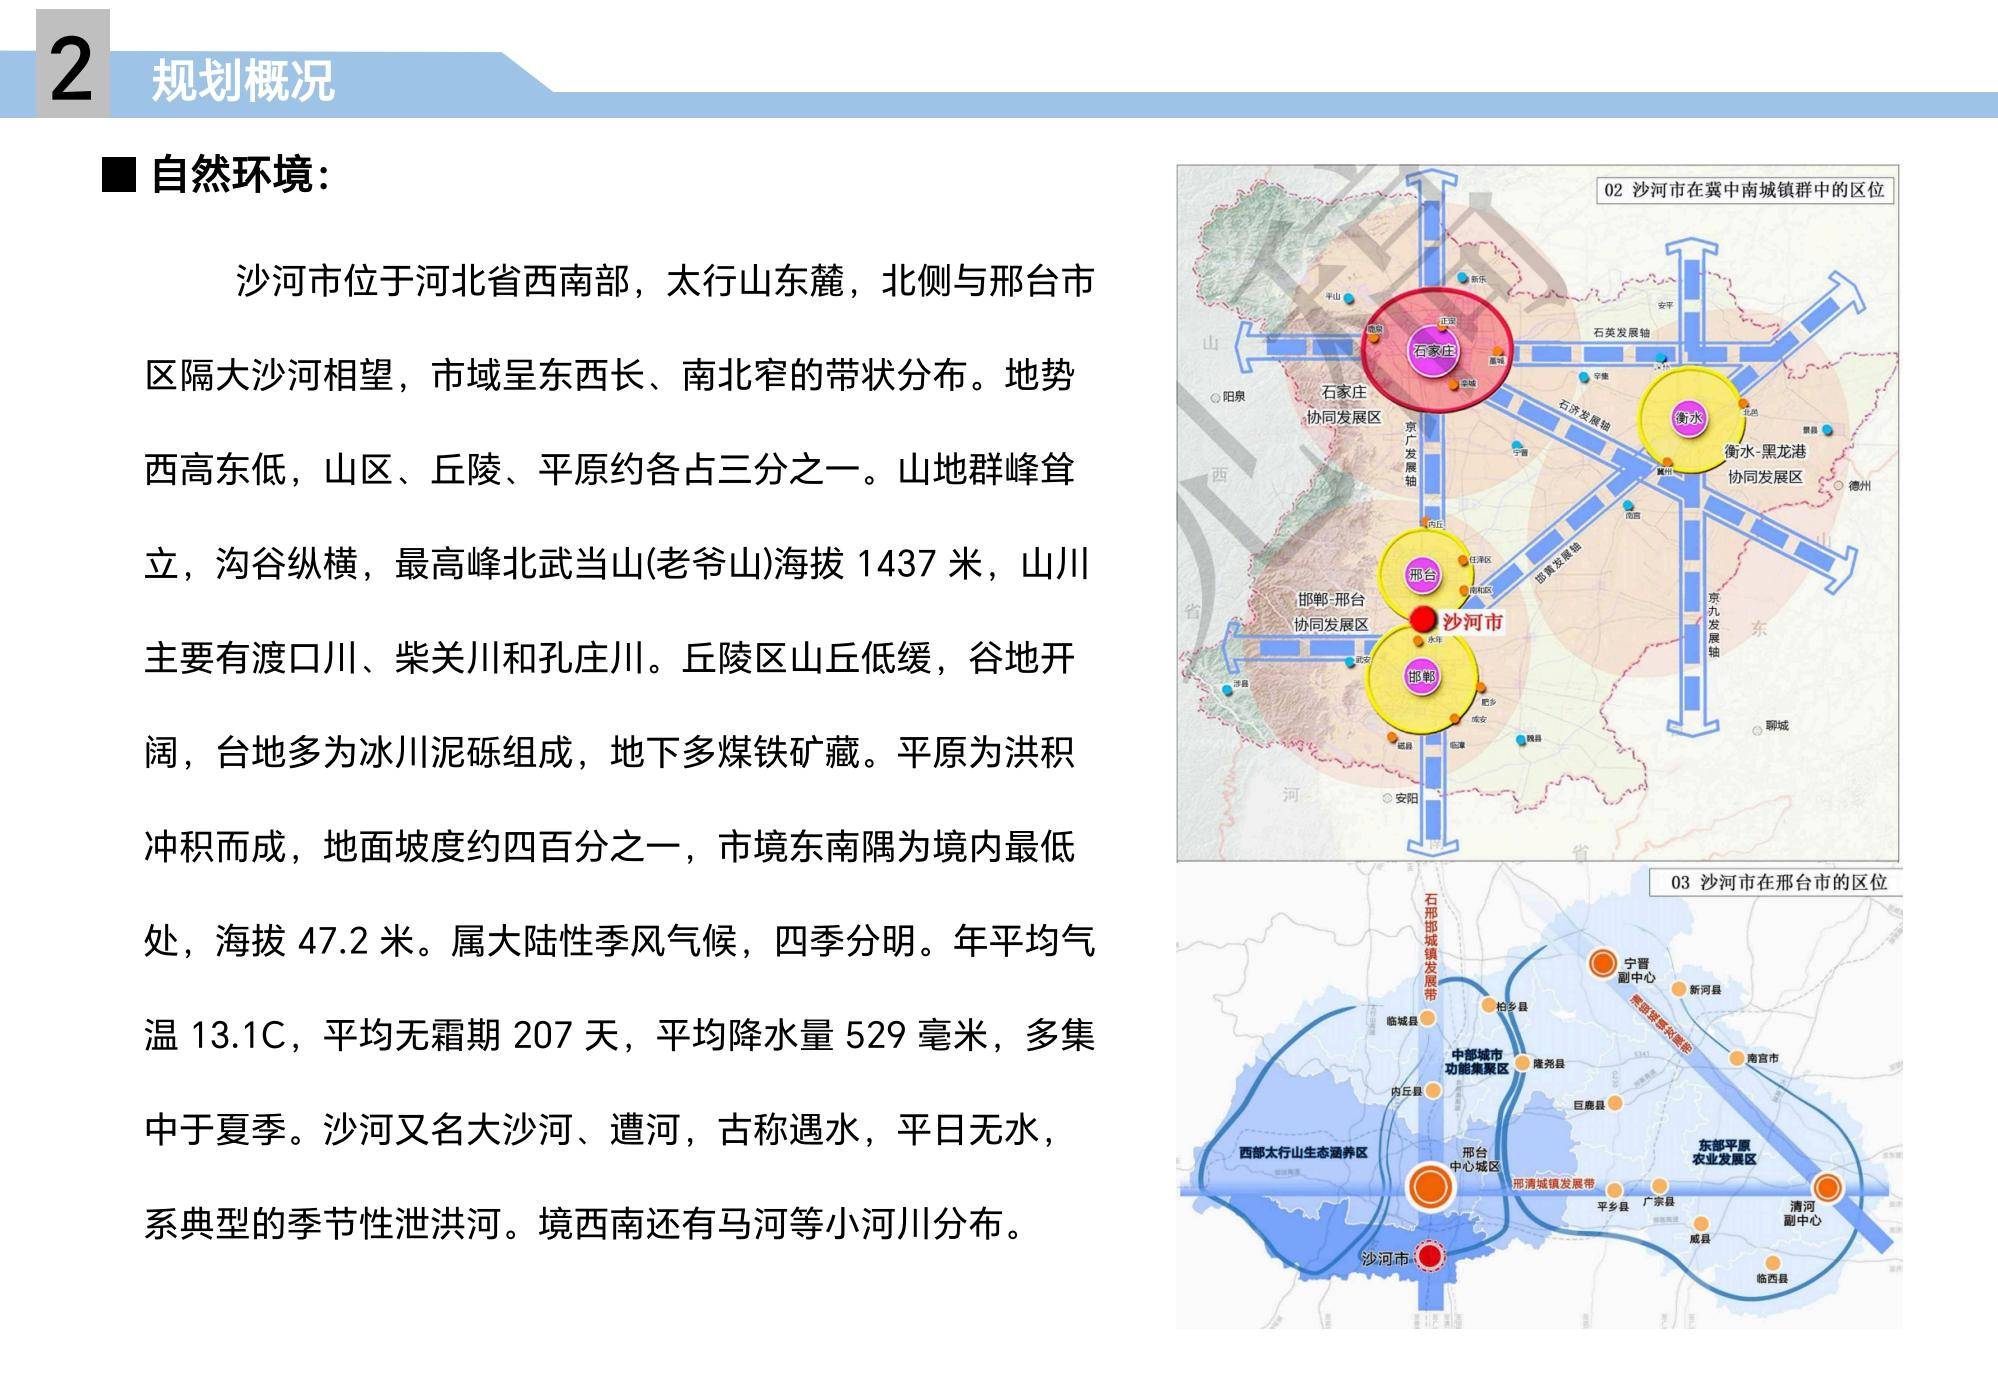Click the label "中部城市功能集聚区"
This screenshot has width=1998, height=1384.
point(1476,1062)
